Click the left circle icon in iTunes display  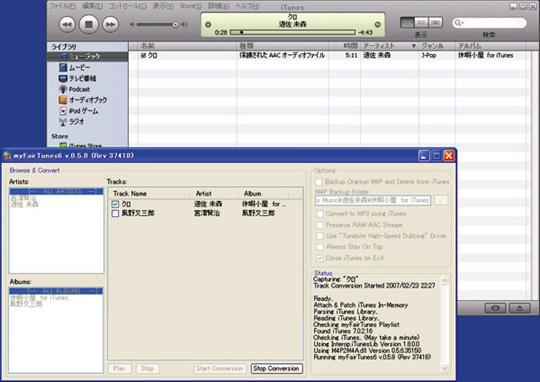208,24
